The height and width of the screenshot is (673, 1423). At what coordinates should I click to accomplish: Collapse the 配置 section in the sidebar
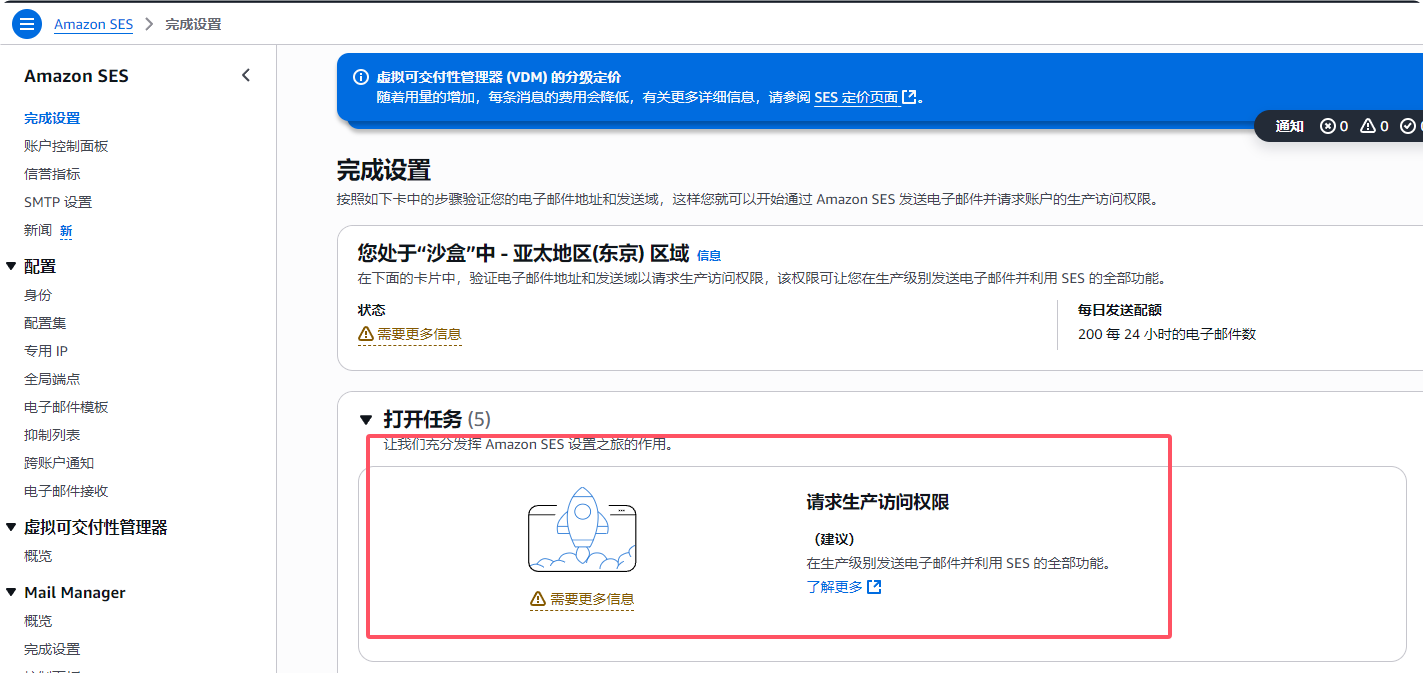click(11, 266)
